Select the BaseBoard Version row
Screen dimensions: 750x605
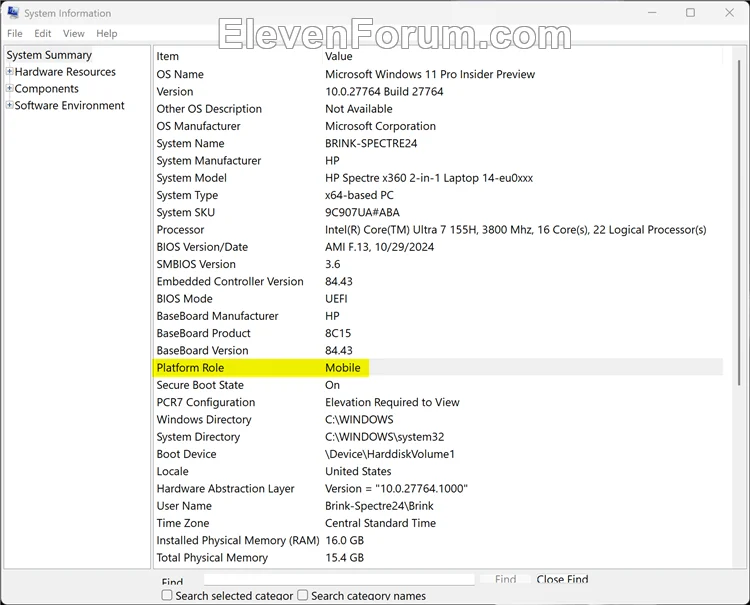(x=438, y=350)
